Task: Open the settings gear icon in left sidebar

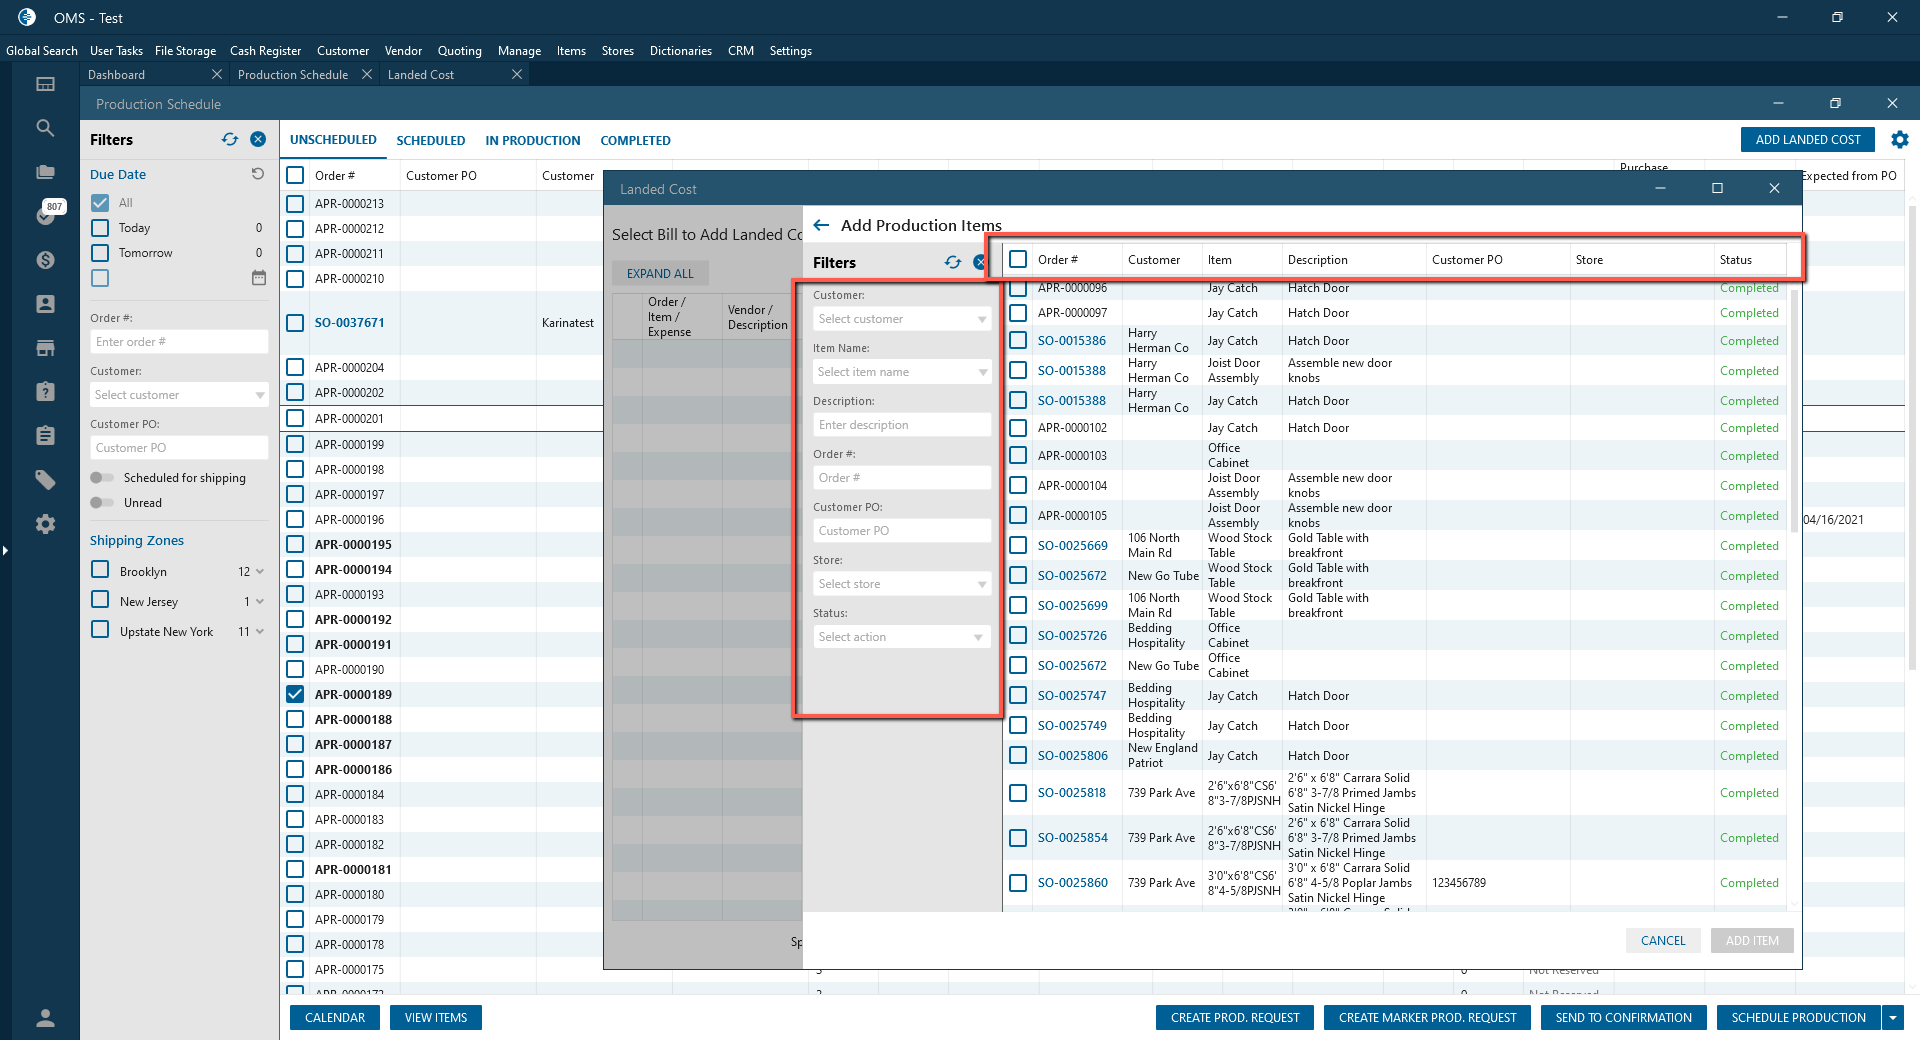Action: (x=45, y=524)
